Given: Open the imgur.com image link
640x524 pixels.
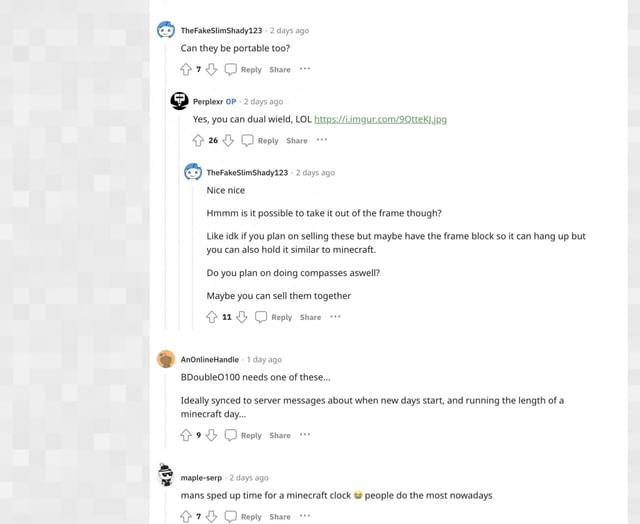Looking at the screenshot, I should pos(380,119).
